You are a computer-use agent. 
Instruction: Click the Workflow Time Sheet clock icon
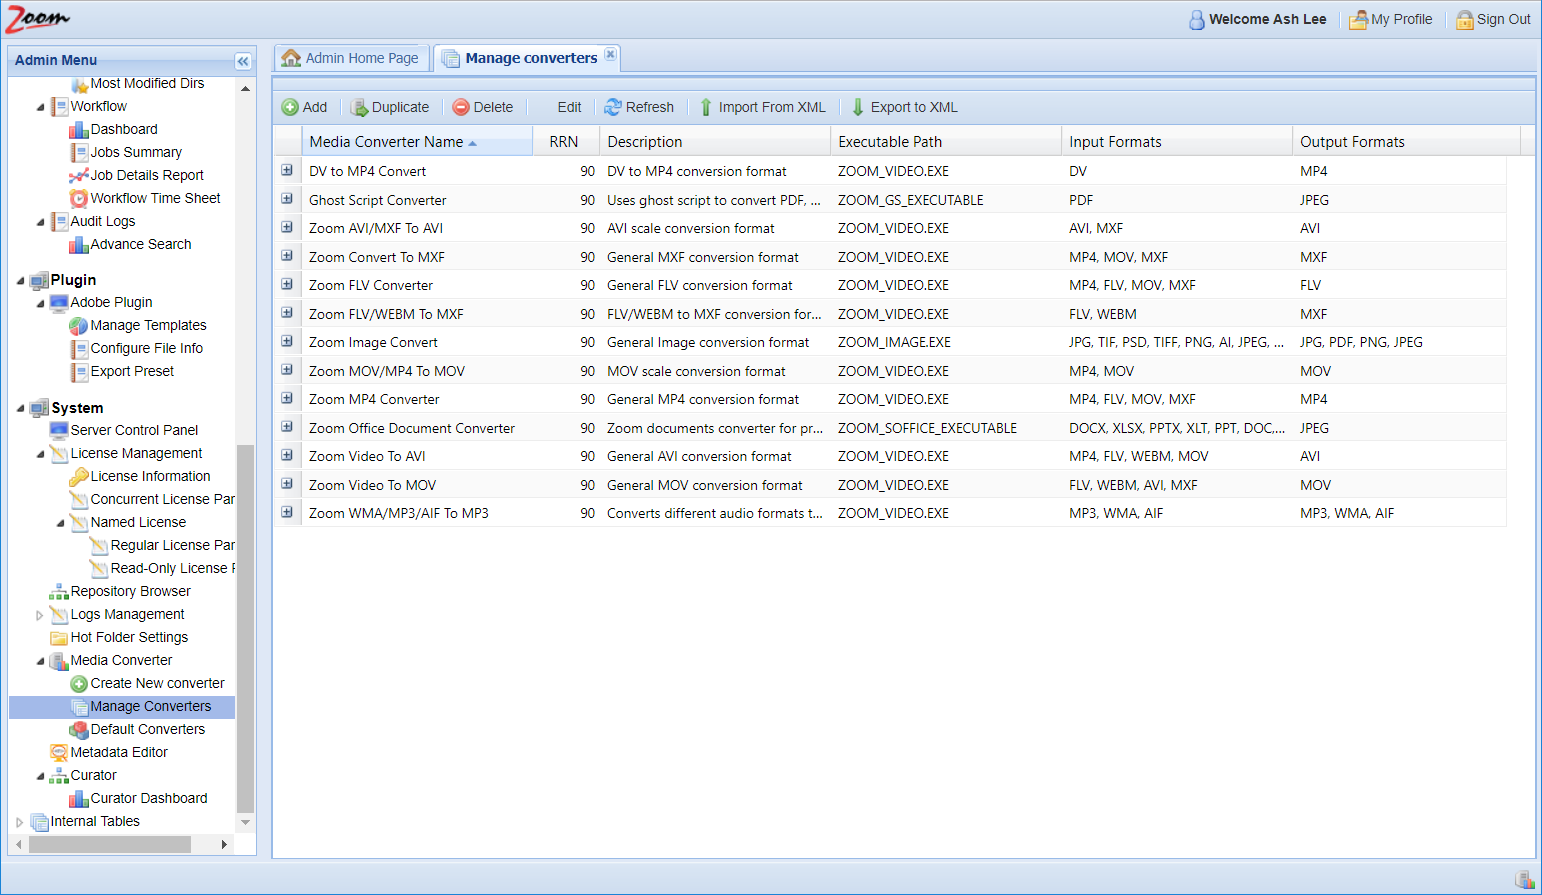coord(79,199)
